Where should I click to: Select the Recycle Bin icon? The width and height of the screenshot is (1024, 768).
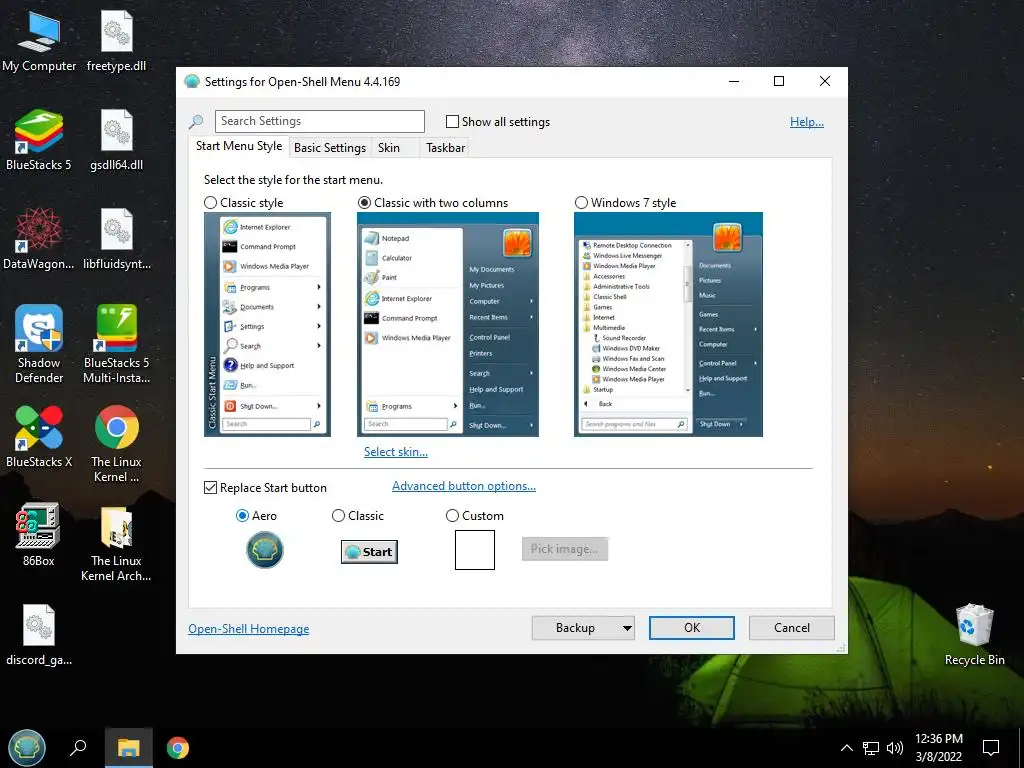(x=974, y=635)
